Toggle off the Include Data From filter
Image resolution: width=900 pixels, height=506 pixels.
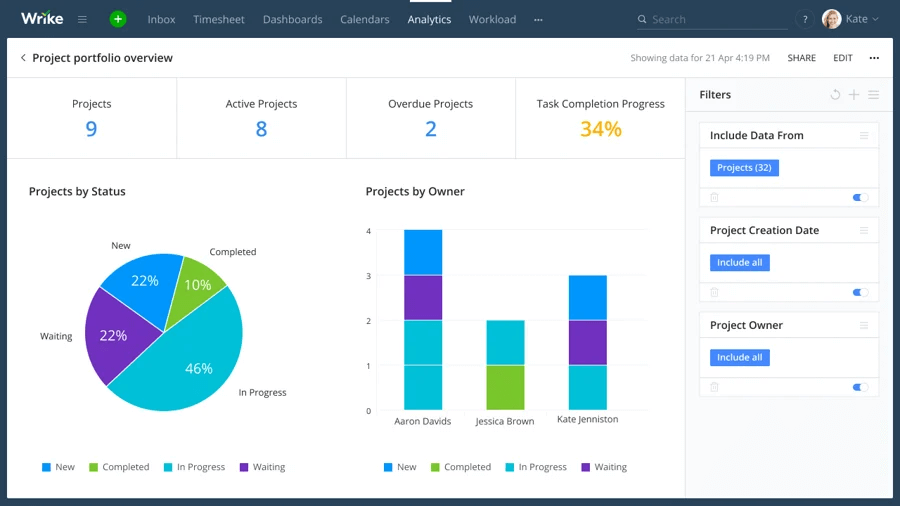point(860,198)
